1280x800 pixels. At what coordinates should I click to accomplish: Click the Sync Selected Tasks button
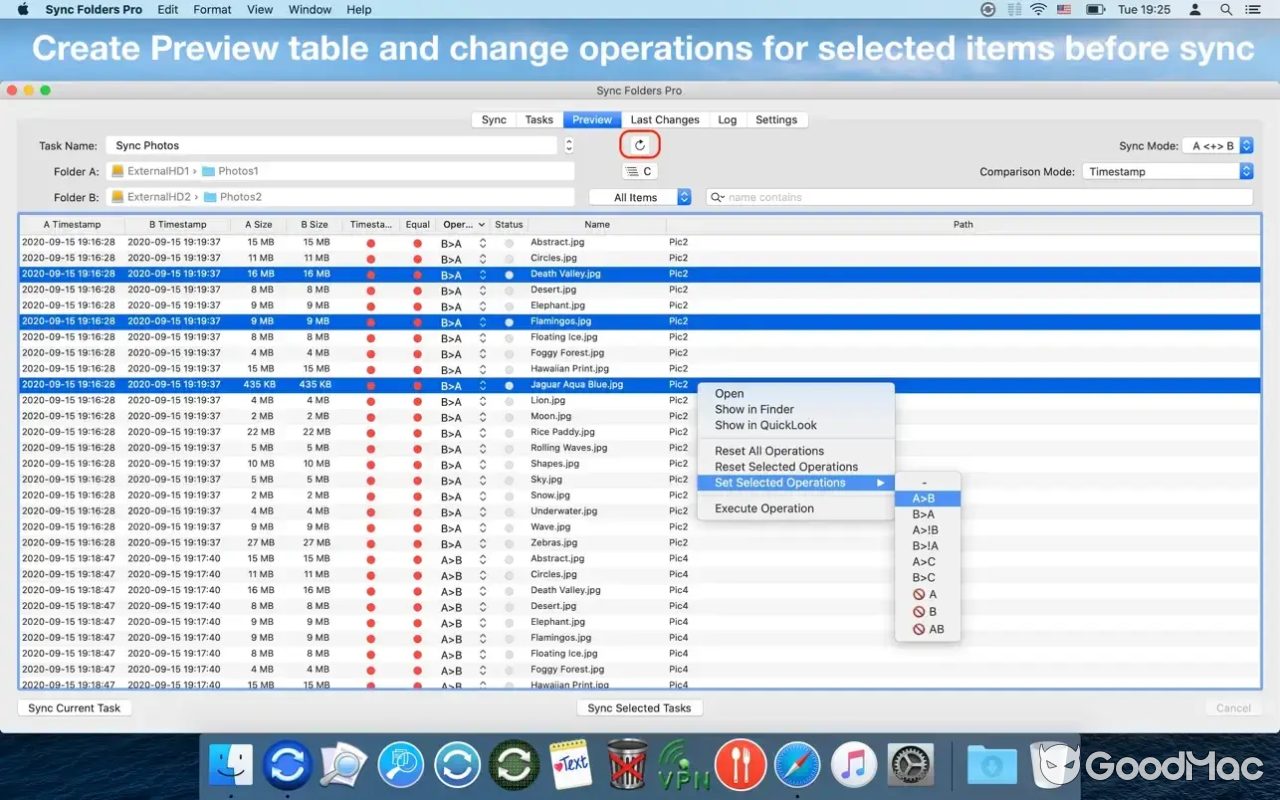(640, 707)
